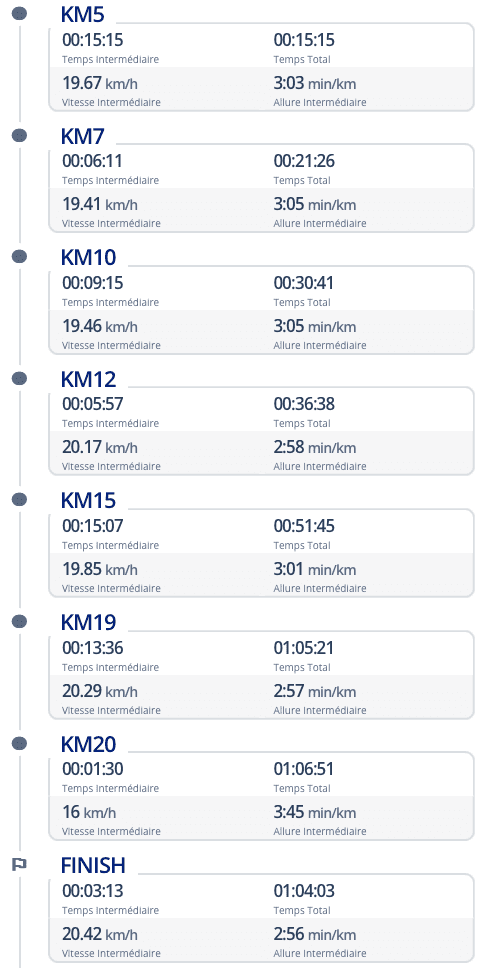Viewport: 481px width, 968px height.
Task: Click the KM5 pace 3:03 min/km
Action: [x=315, y=83]
